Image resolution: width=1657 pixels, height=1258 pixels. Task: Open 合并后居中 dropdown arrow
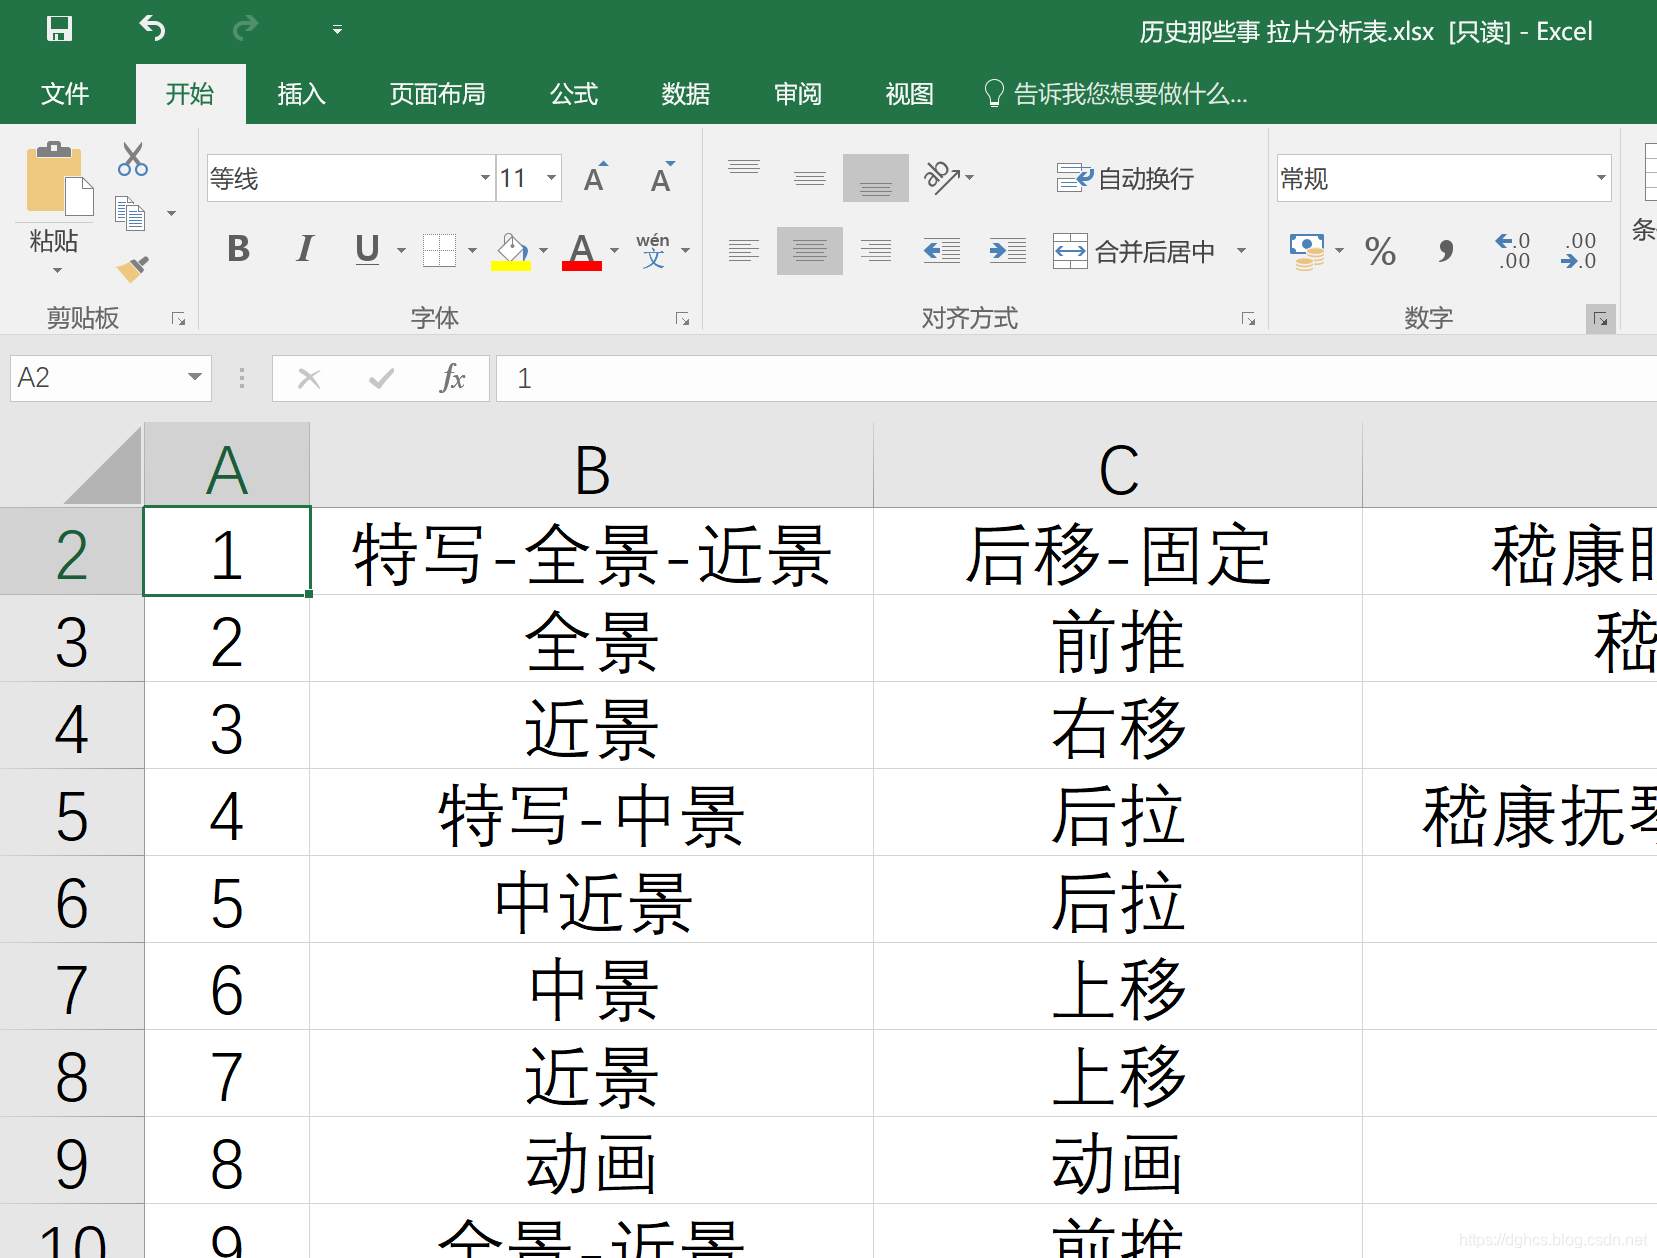tap(1241, 250)
